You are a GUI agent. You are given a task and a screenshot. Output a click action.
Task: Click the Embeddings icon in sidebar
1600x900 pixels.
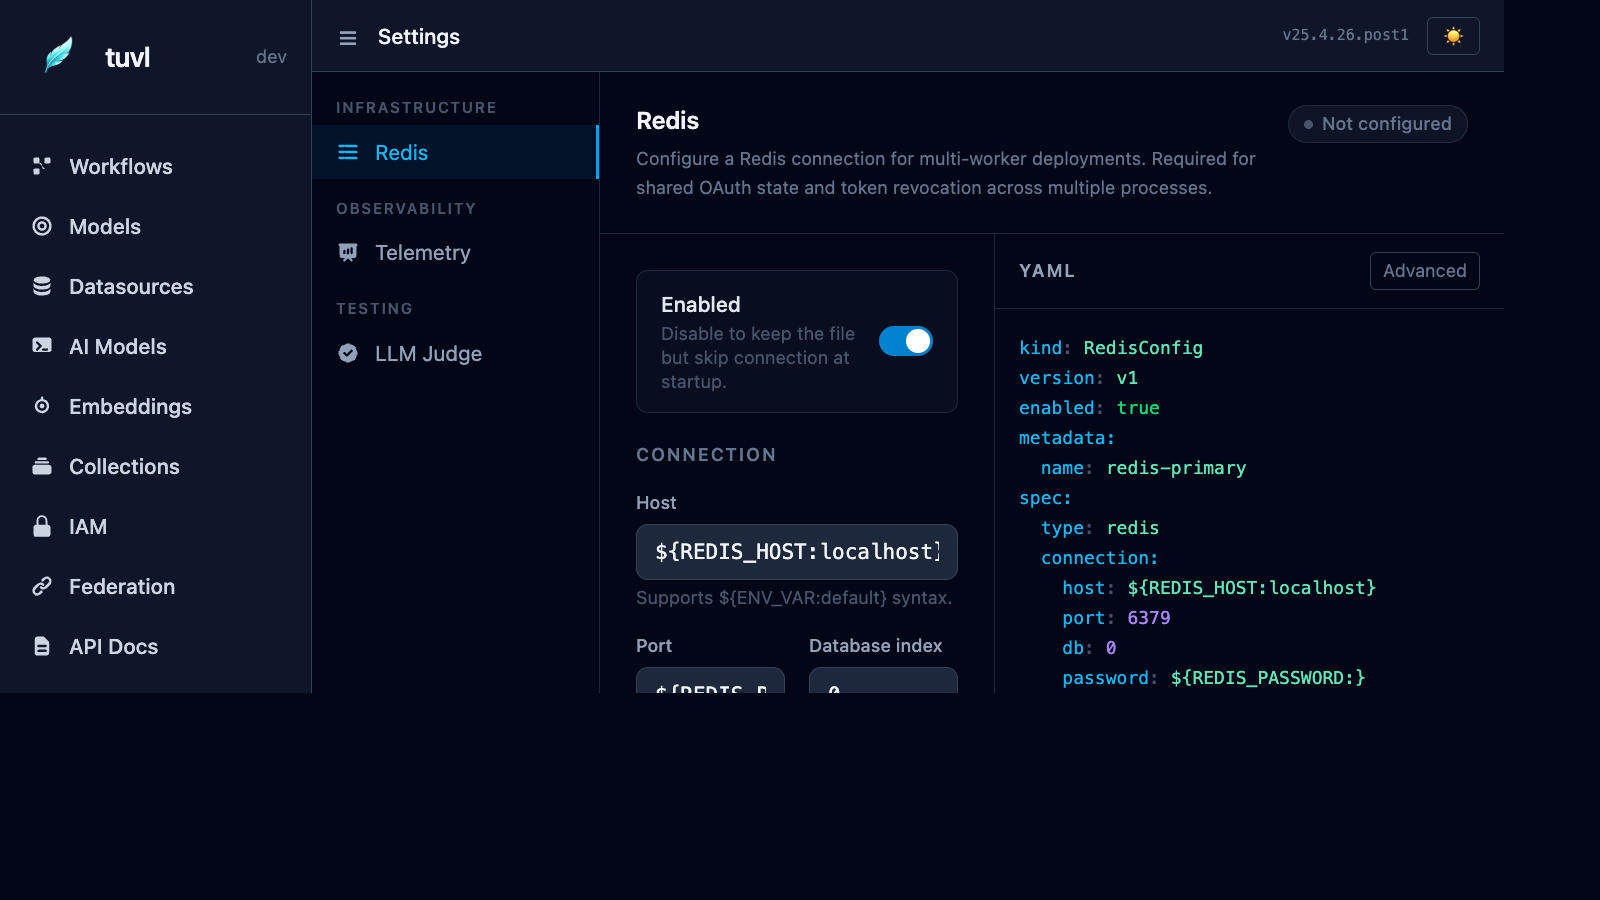point(42,406)
